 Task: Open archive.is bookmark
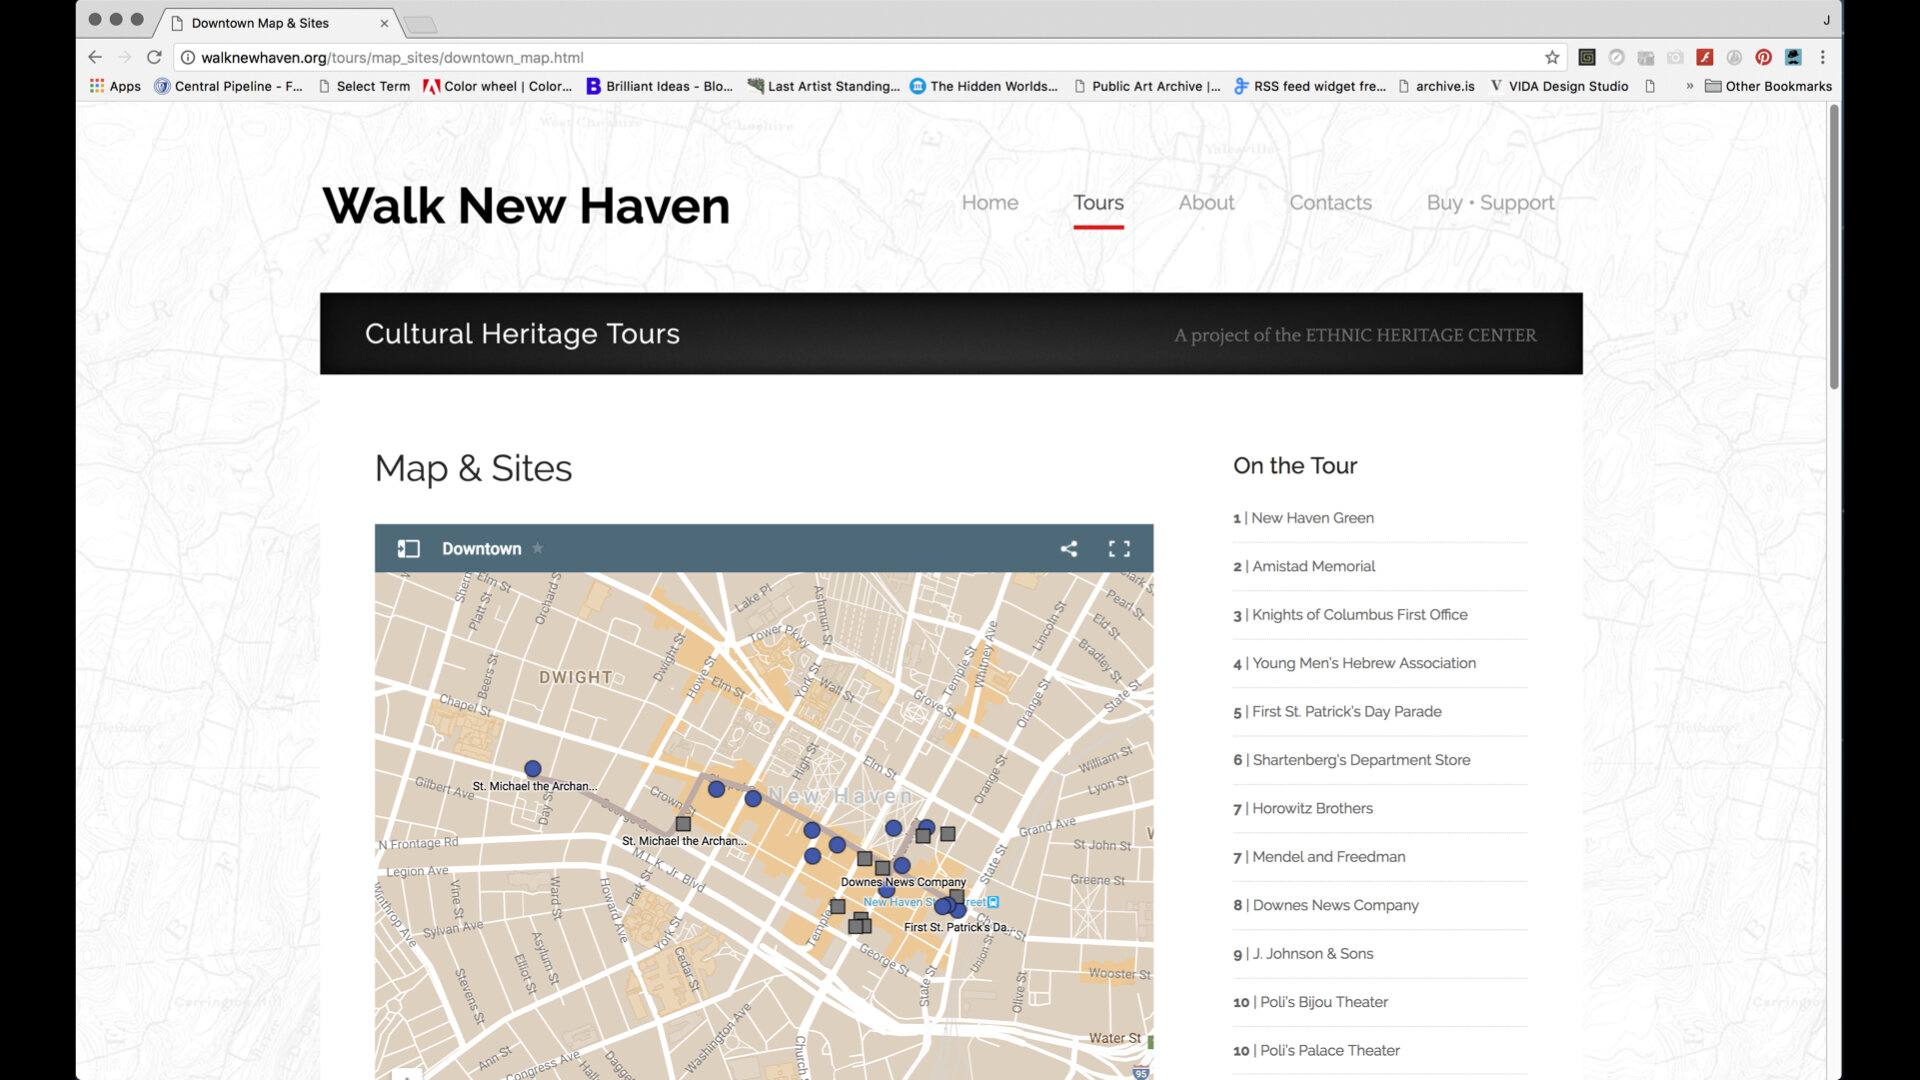1436,86
